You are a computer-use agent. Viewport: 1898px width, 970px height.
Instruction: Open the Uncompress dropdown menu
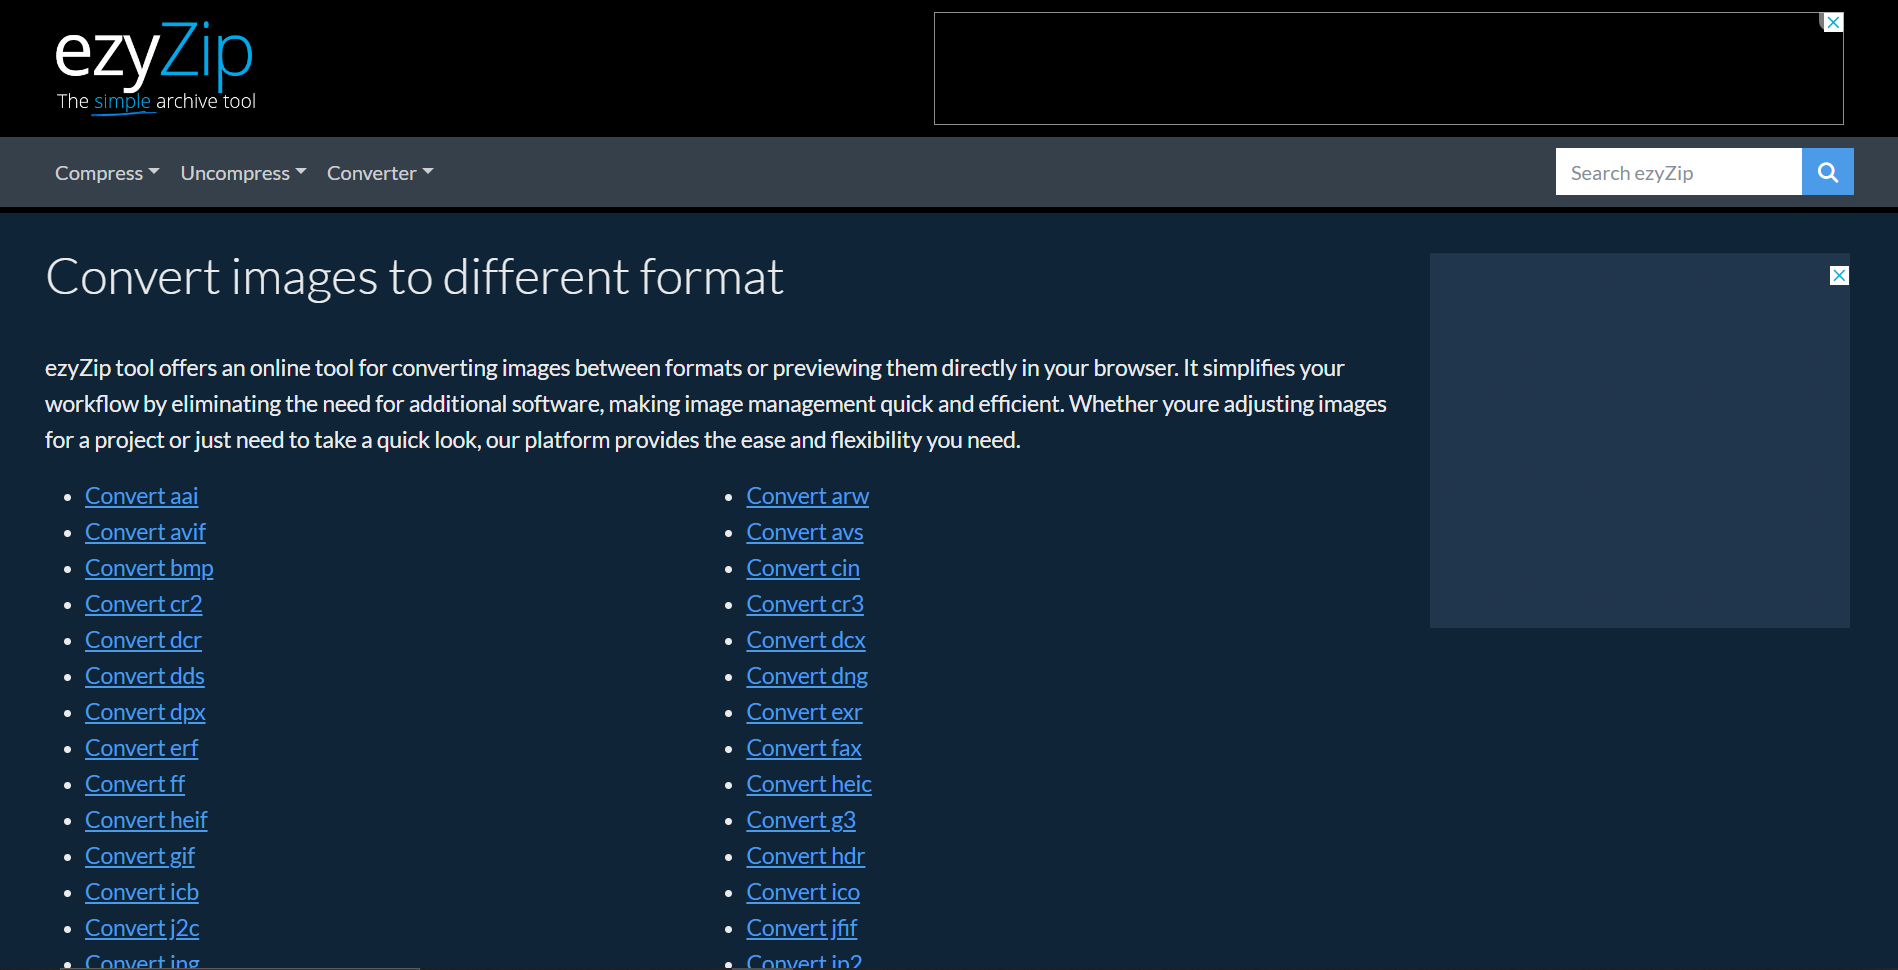(243, 173)
